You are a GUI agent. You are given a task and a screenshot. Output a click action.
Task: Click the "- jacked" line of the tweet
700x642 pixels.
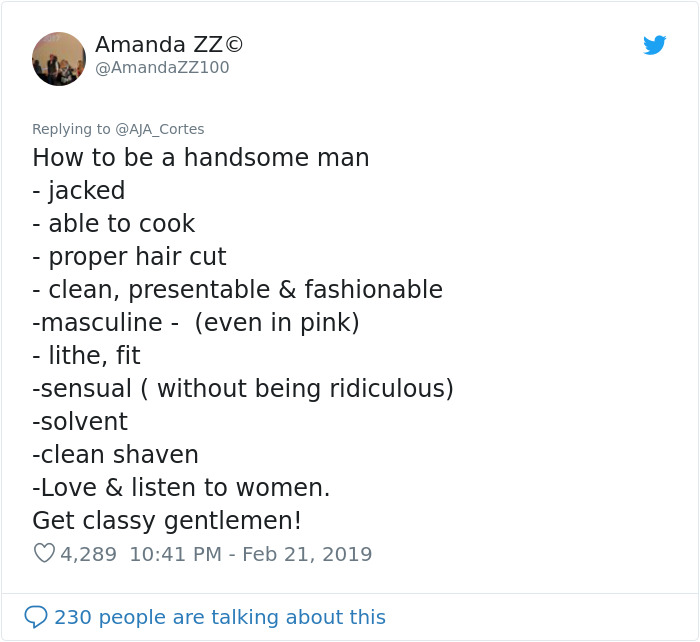tap(79, 191)
